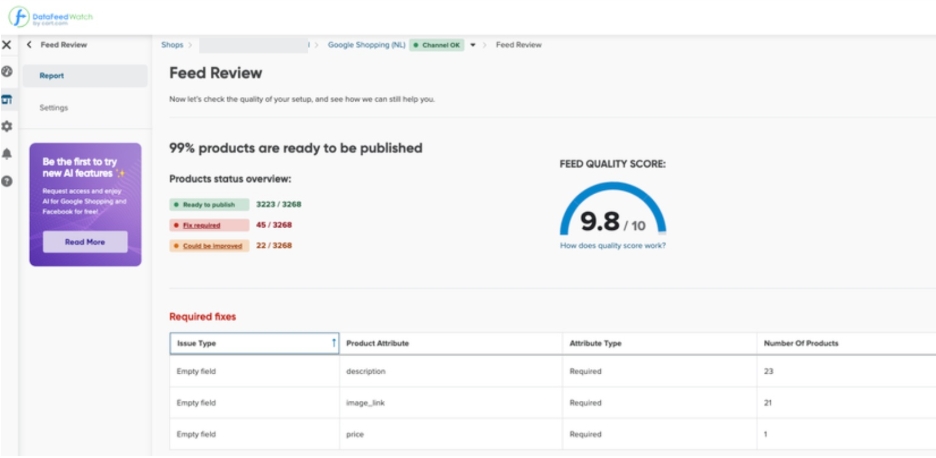Open the dashboard gauge icon in sidebar

click(x=7, y=72)
